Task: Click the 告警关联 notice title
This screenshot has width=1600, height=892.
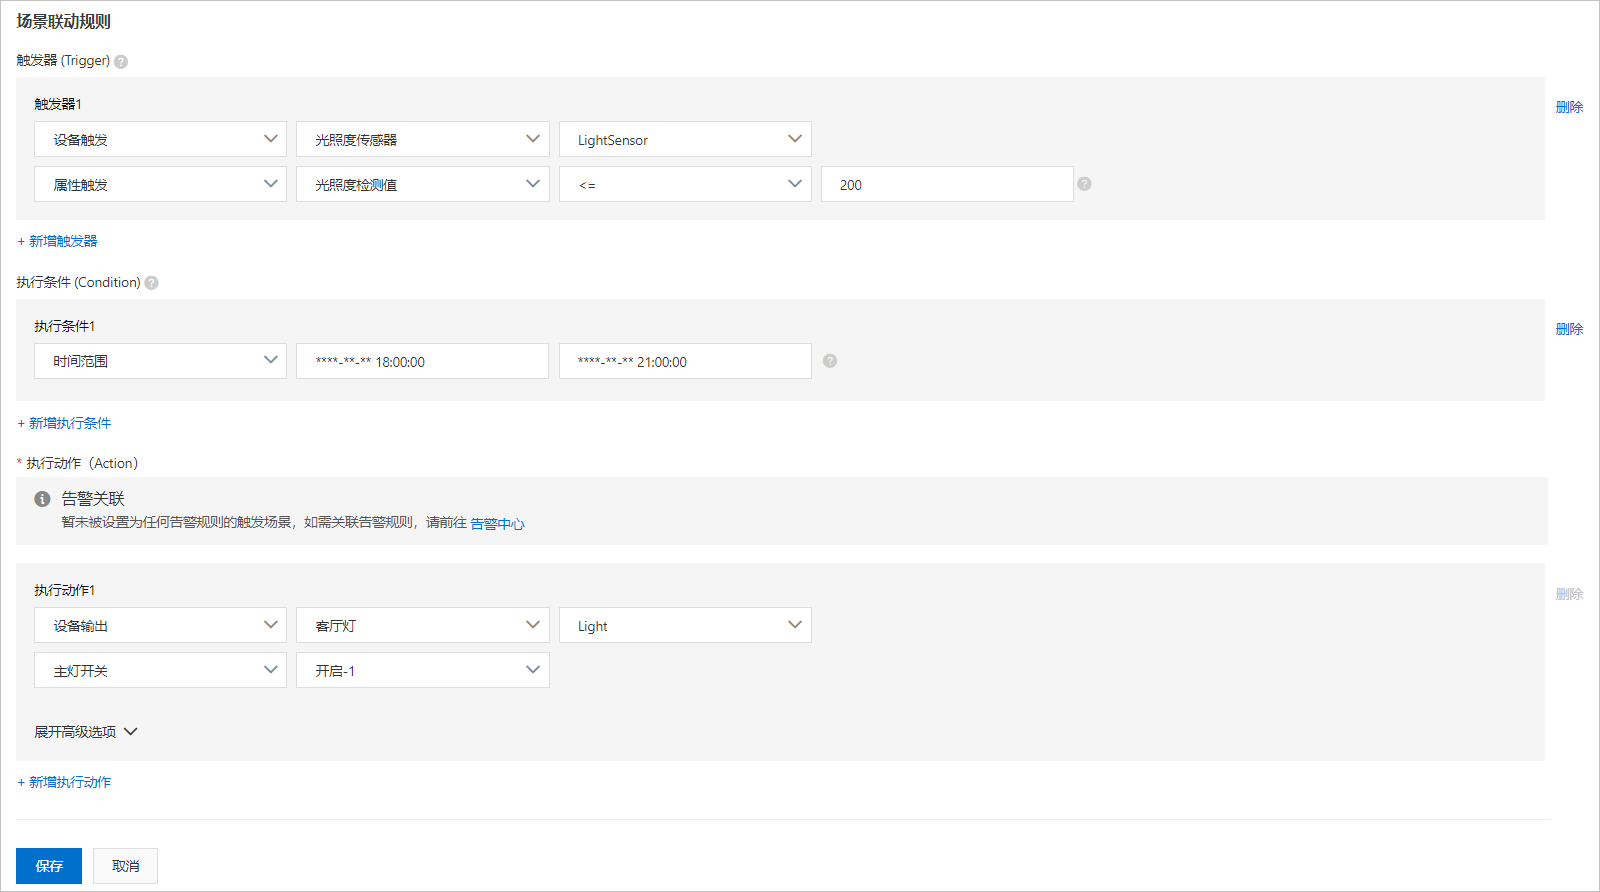Action: click(93, 499)
